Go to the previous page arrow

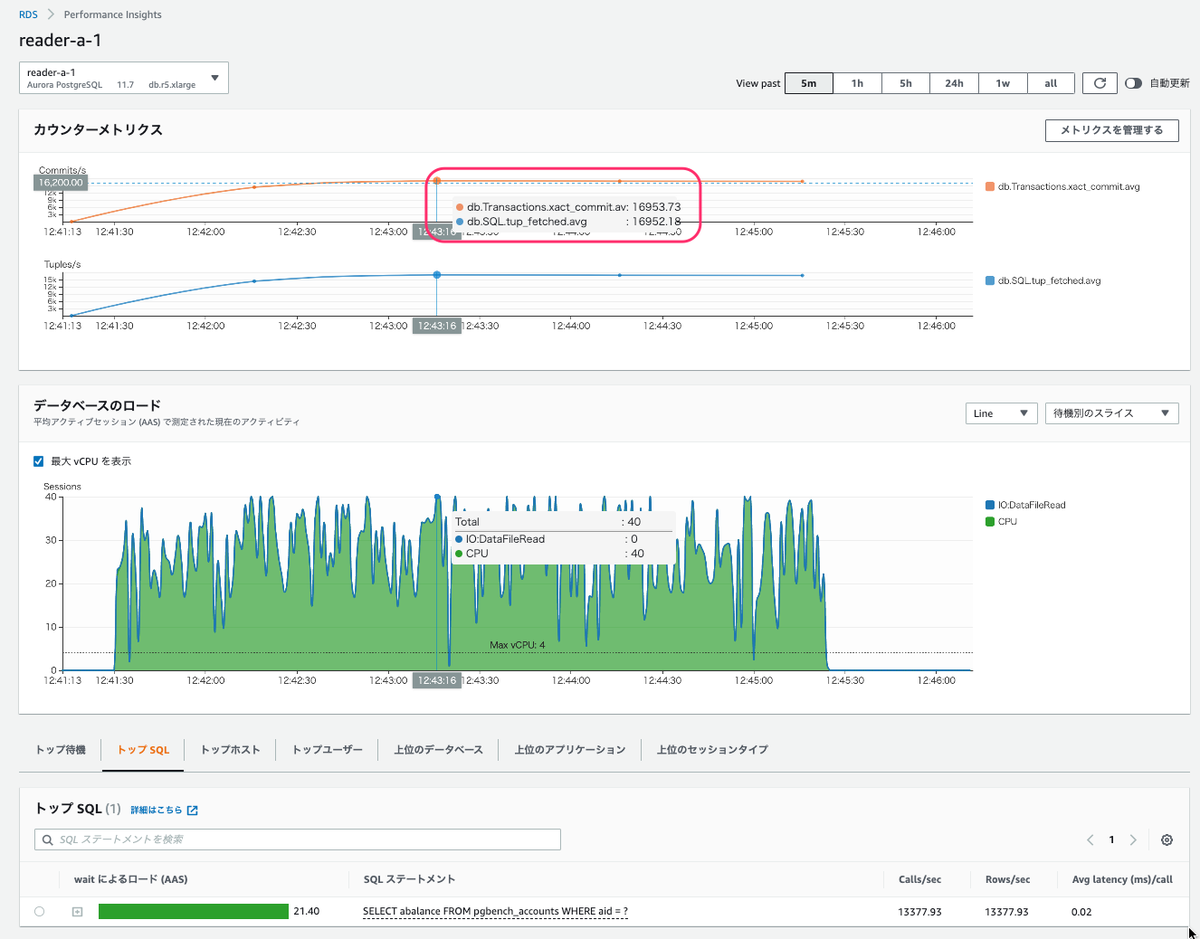[1090, 840]
